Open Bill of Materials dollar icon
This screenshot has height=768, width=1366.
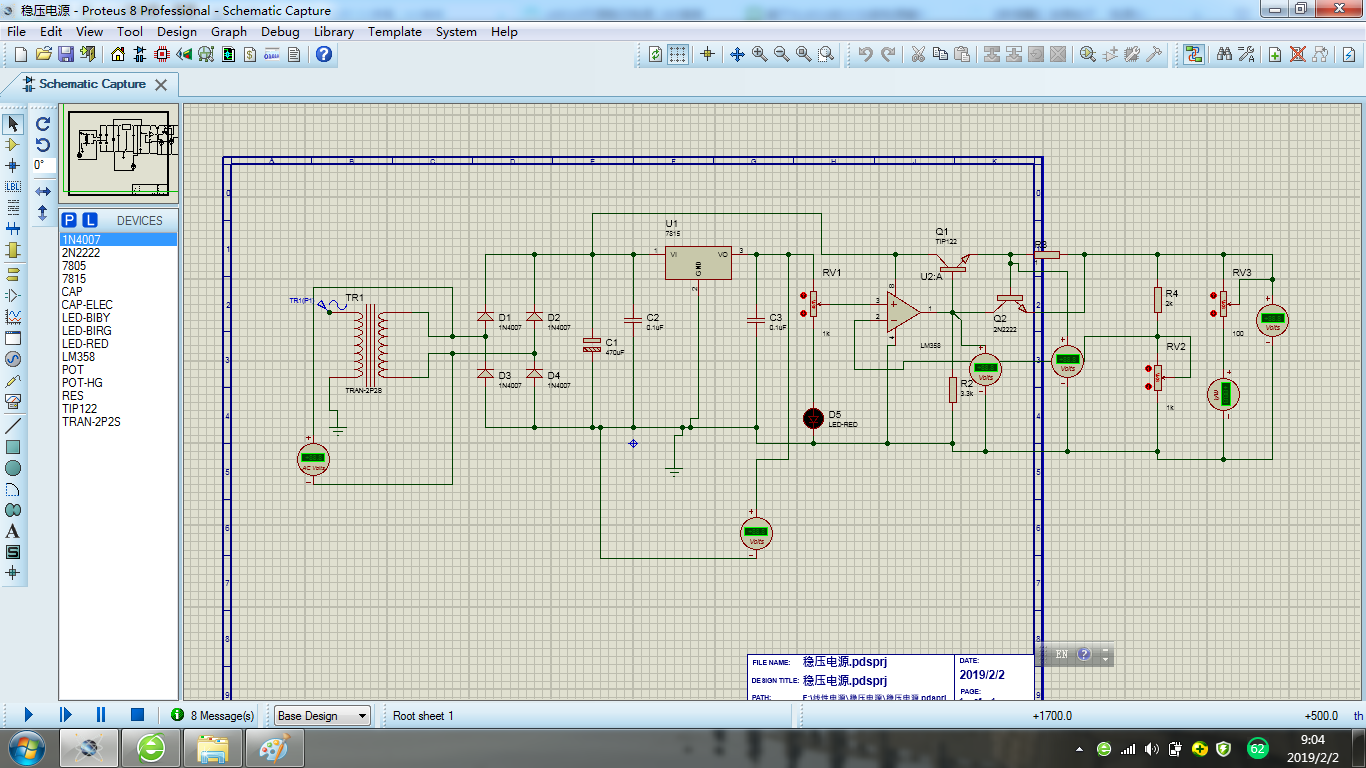tap(248, 54)
